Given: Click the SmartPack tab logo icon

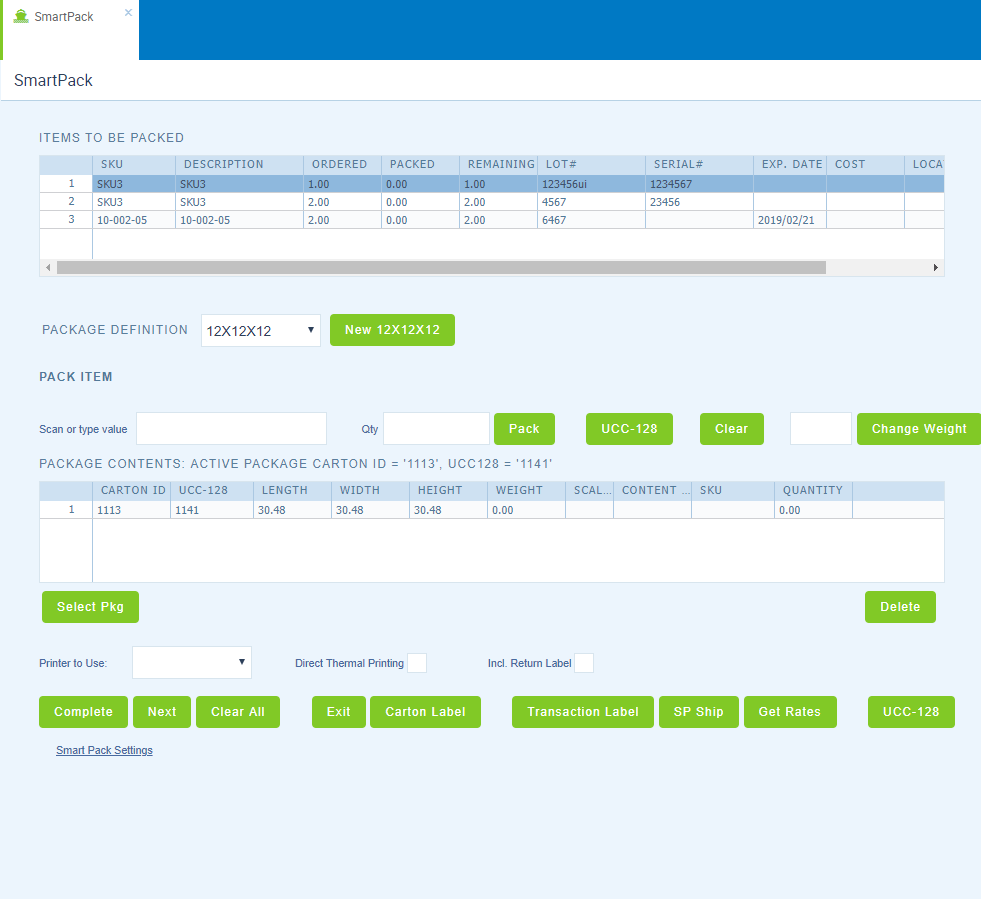Looking at the screenshot, I should tap(21, 17).
